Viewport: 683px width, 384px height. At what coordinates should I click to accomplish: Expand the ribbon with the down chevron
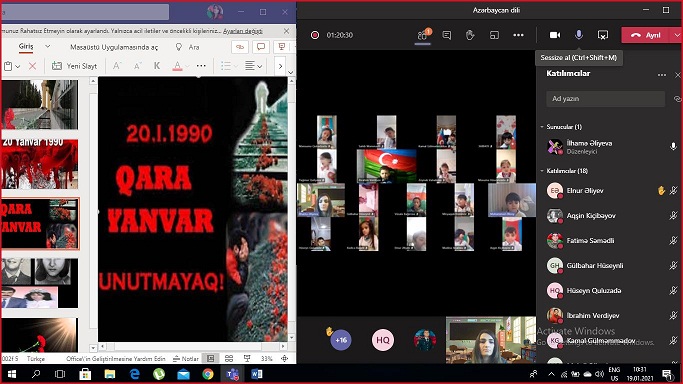click(291, 72)
